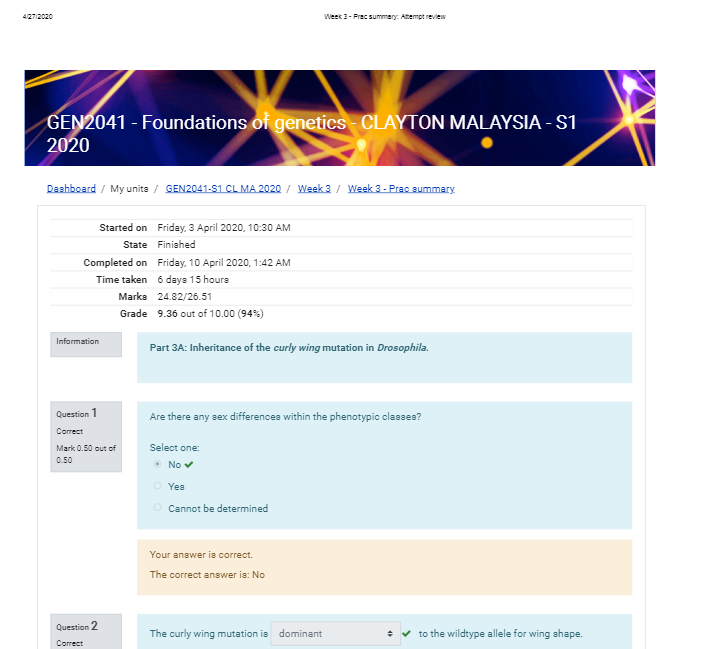Click the completed date 'Friday, 10 April 2020, 1:42 AM'

click(224, 263)
